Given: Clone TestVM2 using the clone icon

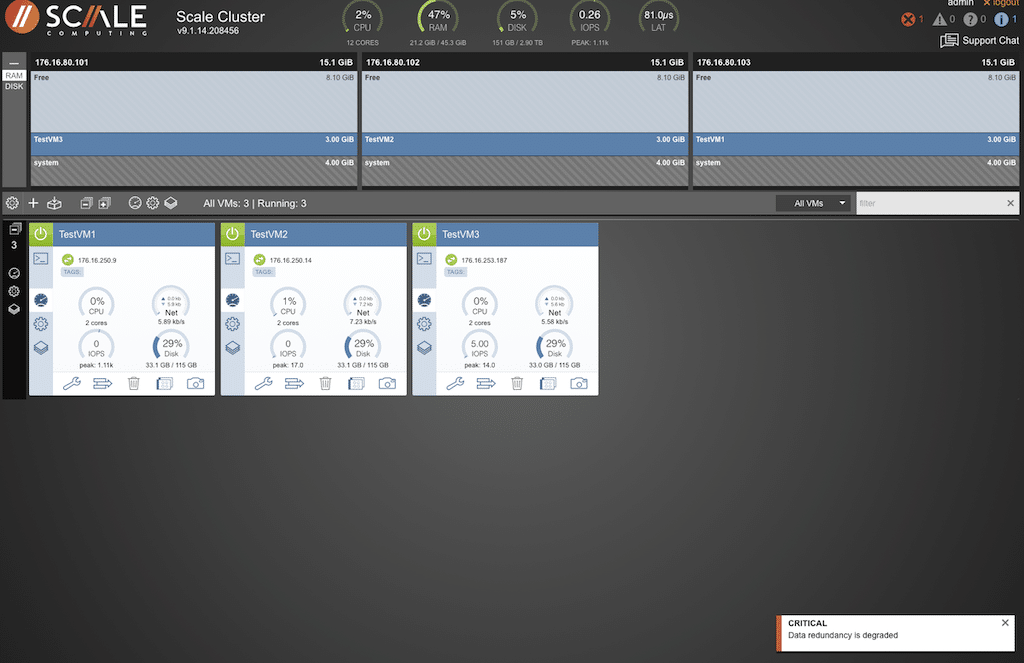Looking at the screenshot, I should 356,383.
